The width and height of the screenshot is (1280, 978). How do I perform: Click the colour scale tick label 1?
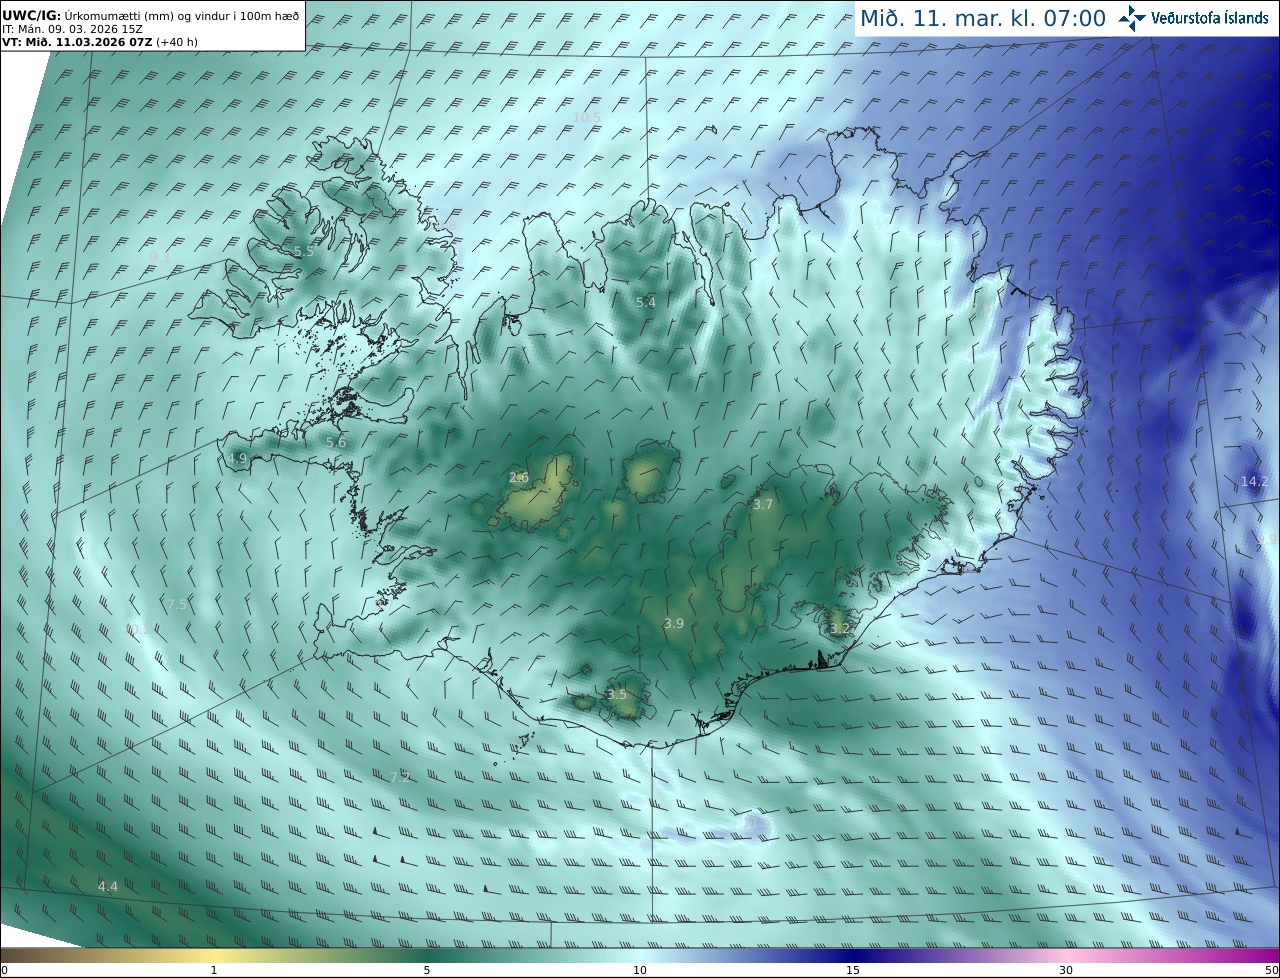(214, 971)
